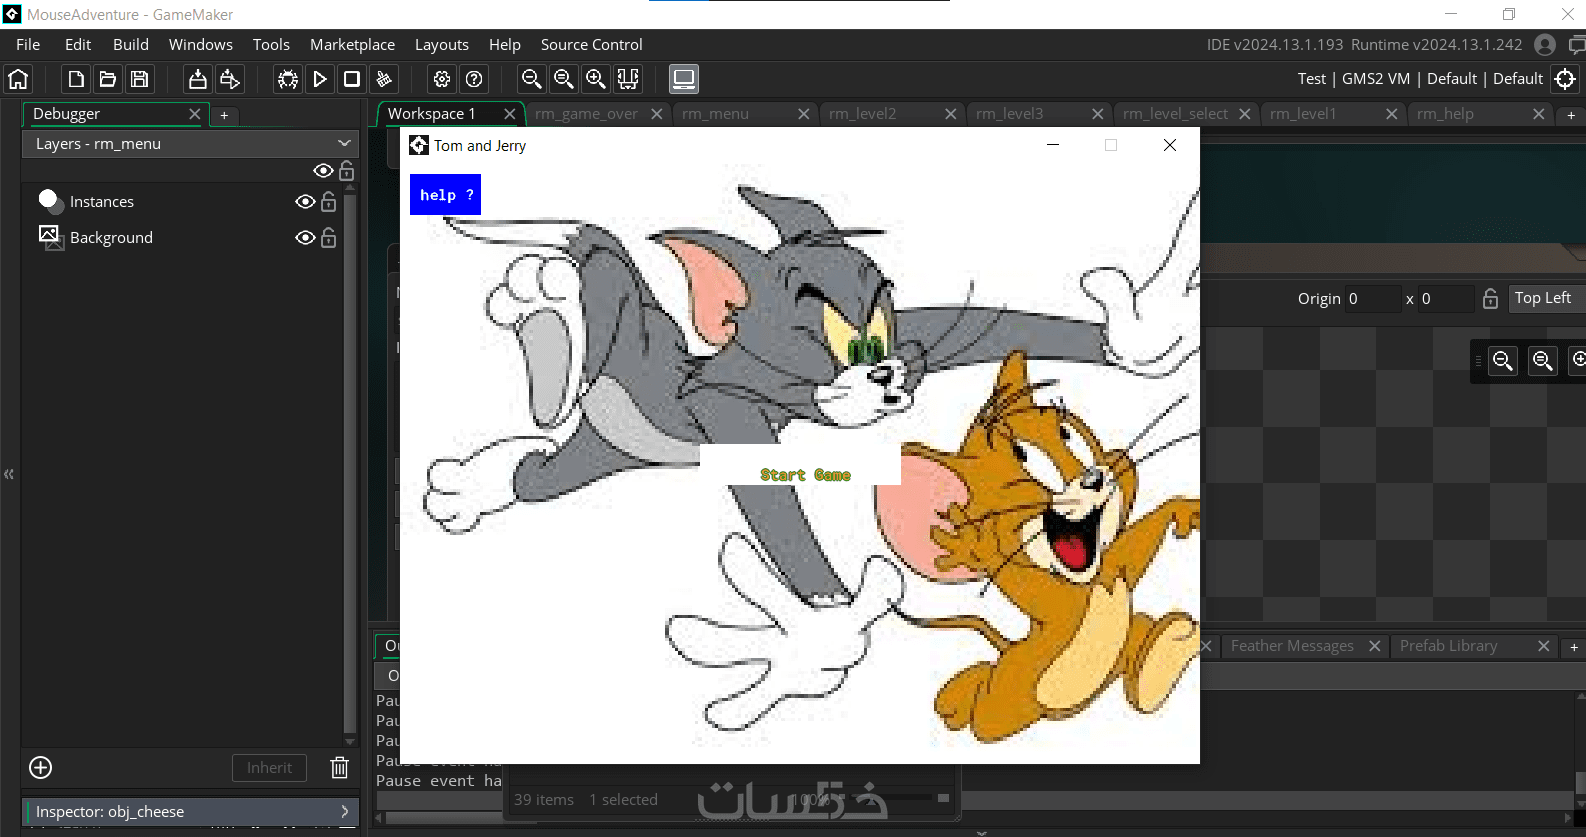
Task: Toggle visibility of all layers
Action: [323, 171]
